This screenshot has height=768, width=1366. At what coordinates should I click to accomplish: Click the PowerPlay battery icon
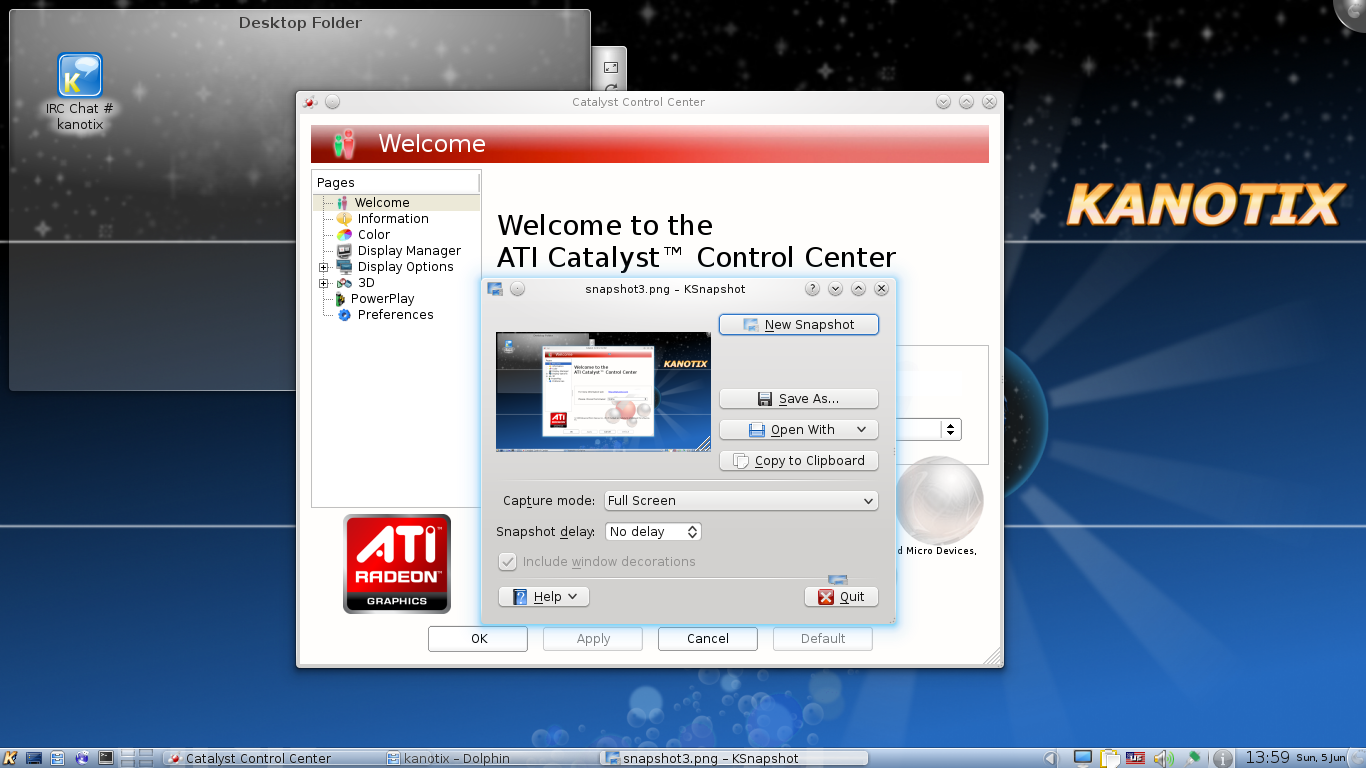click(x=340, y=299)
